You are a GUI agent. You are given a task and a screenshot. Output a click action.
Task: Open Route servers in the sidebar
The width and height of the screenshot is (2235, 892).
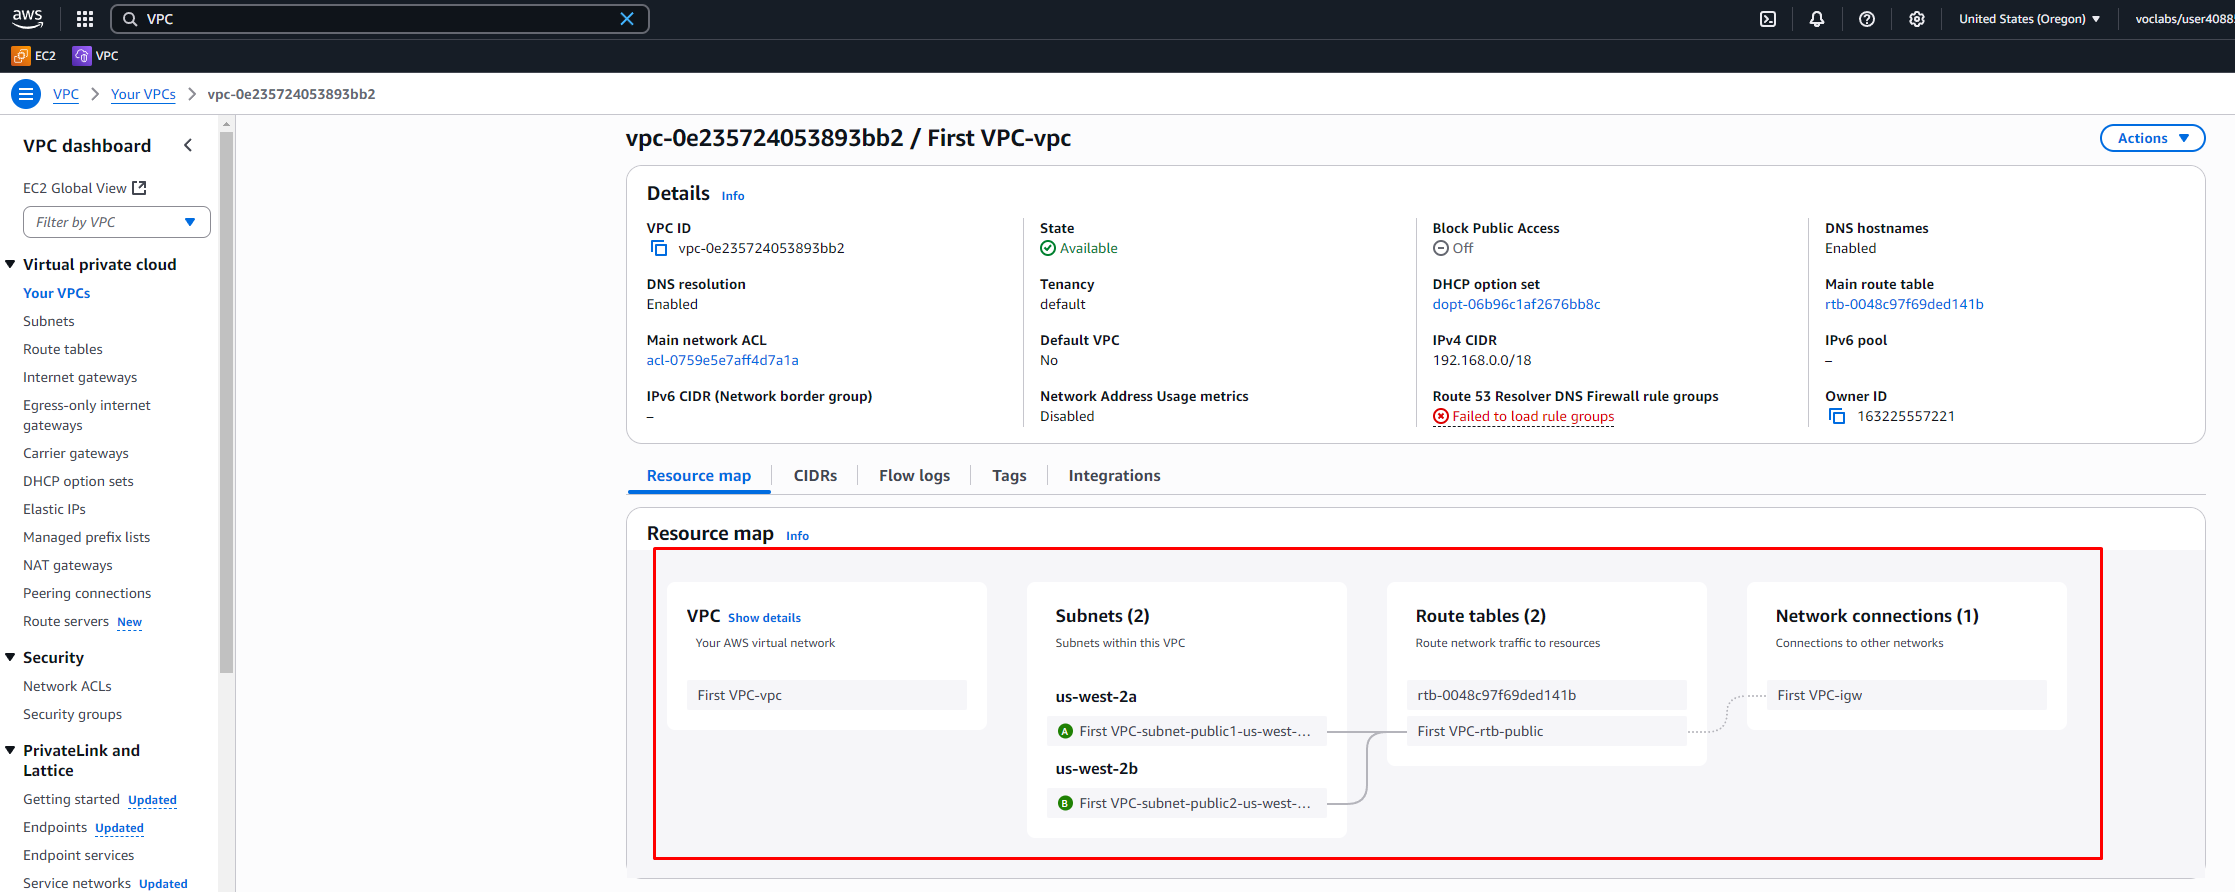point(66,621)
